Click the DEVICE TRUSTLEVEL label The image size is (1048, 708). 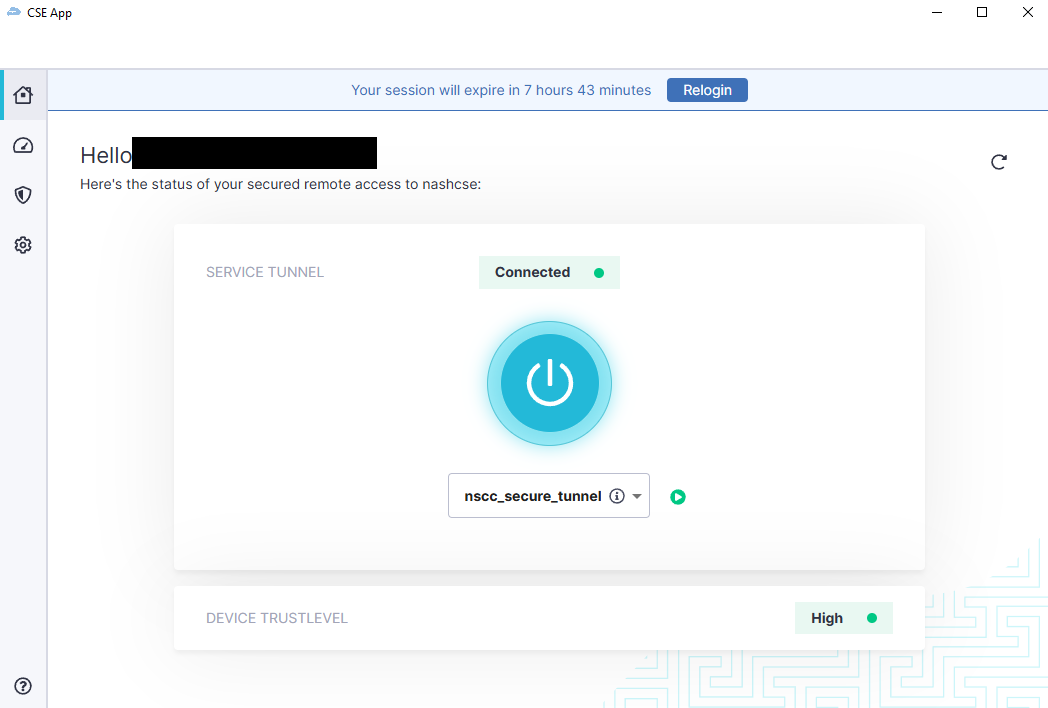point(277,618)
